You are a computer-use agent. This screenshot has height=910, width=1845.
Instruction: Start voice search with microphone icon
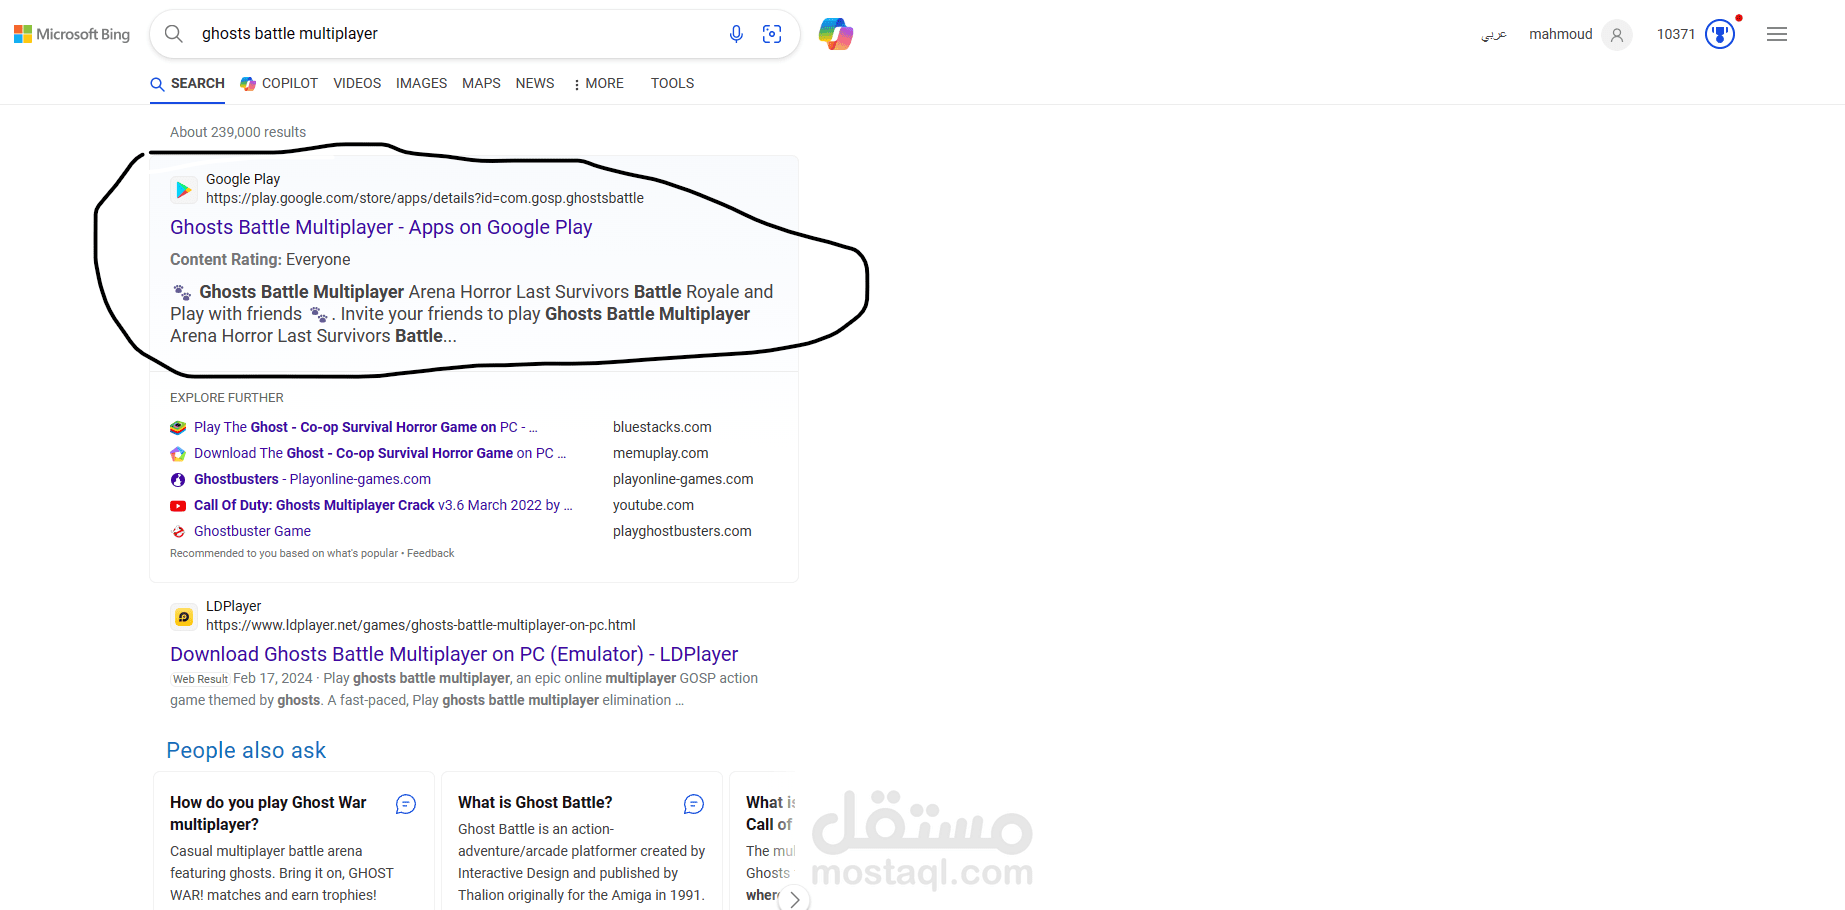click(736, 34)
